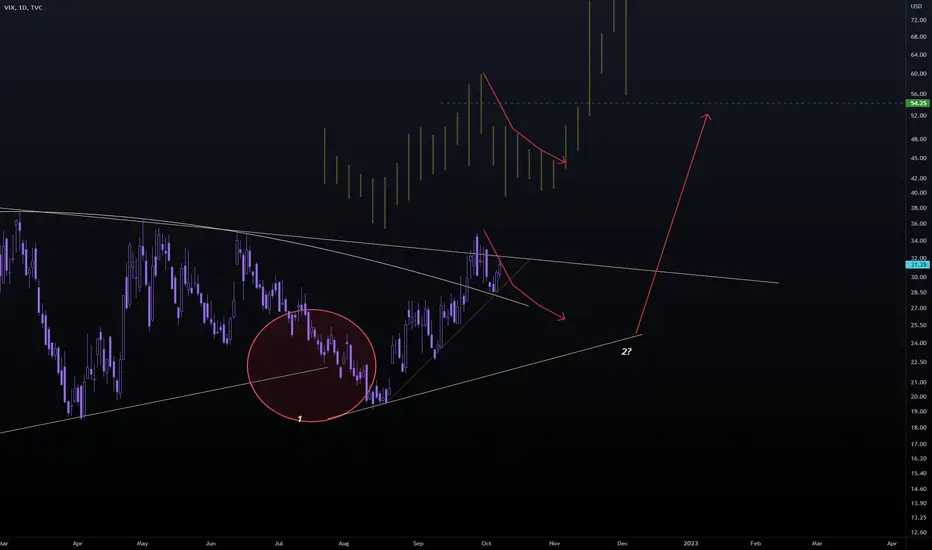Viewport: 932px width, 550px height.
Task: Click the Sep label on time axis
Action: coord(418,543)
